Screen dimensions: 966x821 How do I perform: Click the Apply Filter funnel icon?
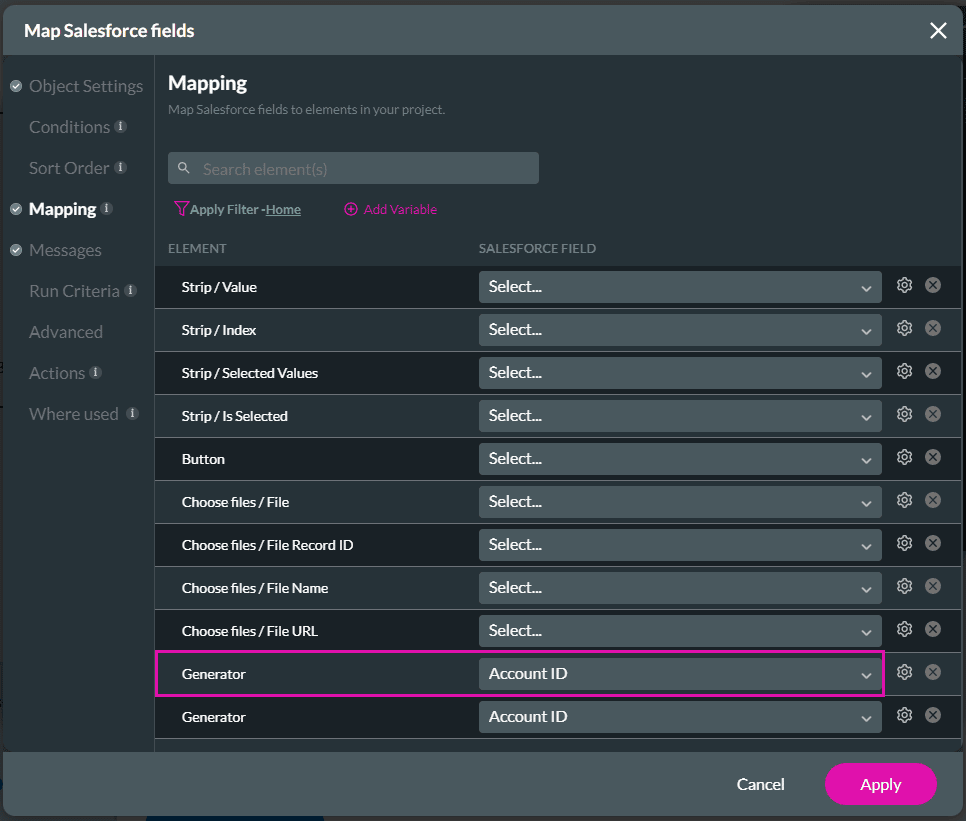click(x=181, y=209)
